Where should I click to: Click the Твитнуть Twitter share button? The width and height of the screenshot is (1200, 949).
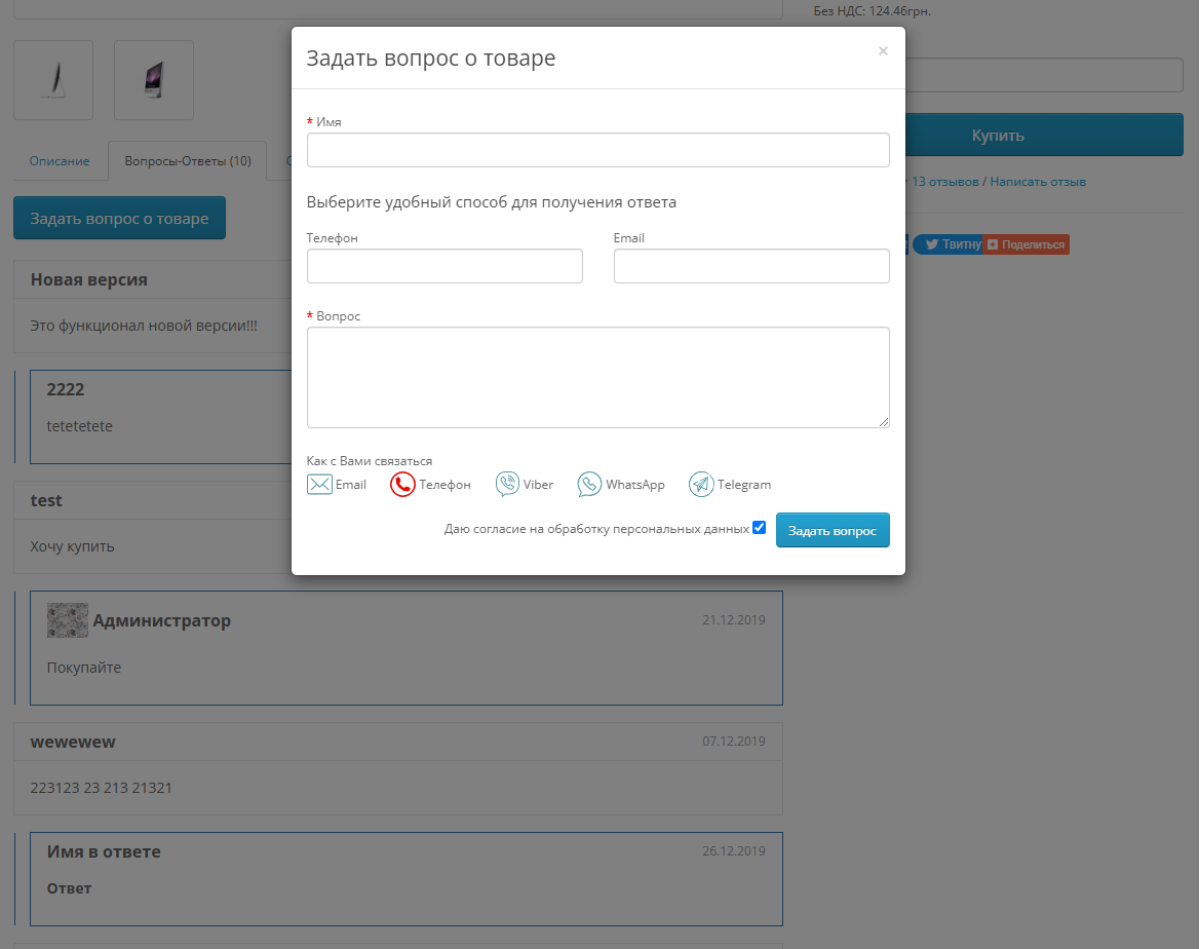click(x=948, y=244)
